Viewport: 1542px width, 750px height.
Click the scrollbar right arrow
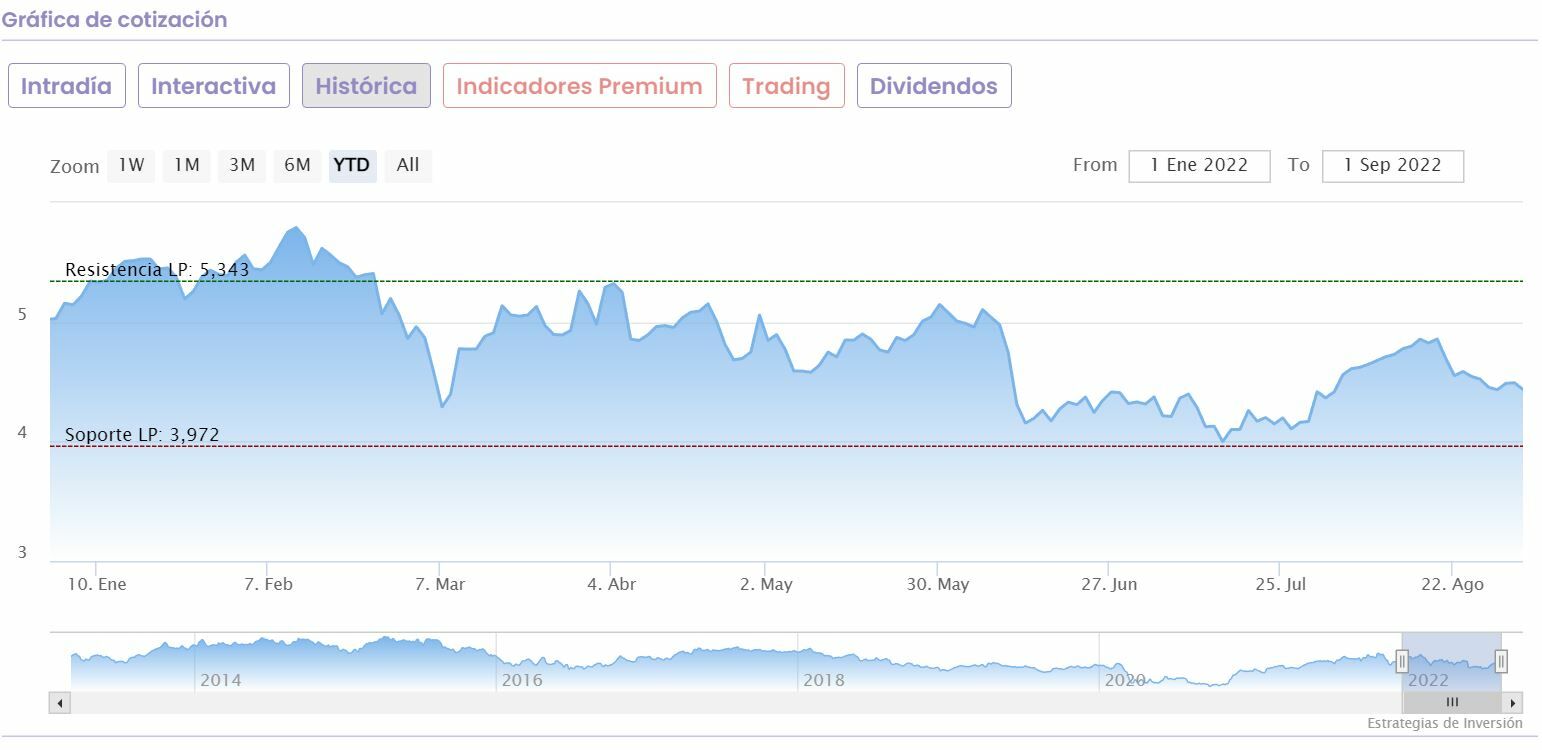[1513, 703]
